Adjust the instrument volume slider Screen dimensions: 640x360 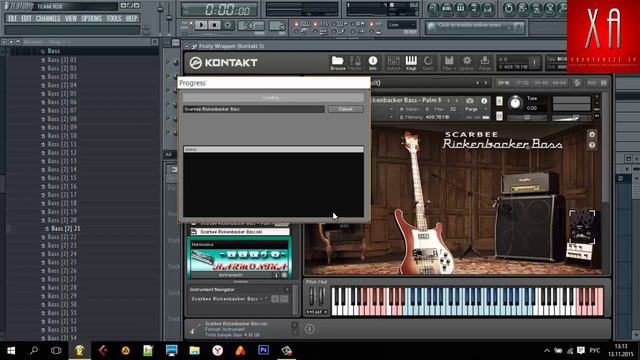pos(571,118)
